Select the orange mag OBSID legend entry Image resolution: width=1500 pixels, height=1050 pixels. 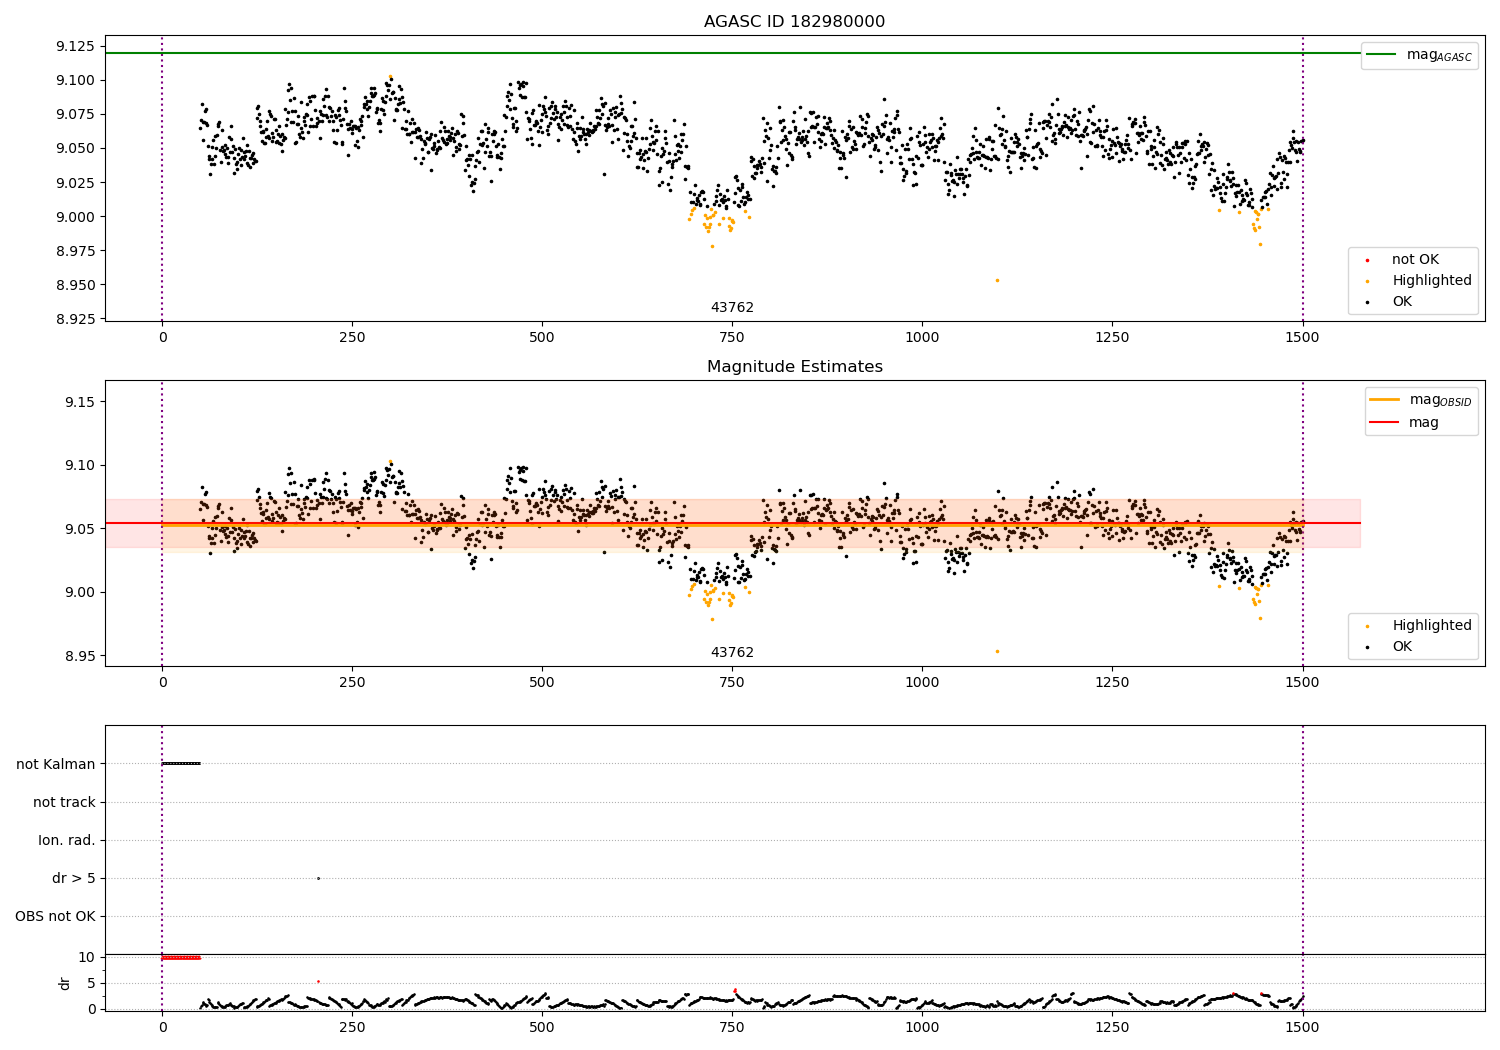pos(1384,400)
